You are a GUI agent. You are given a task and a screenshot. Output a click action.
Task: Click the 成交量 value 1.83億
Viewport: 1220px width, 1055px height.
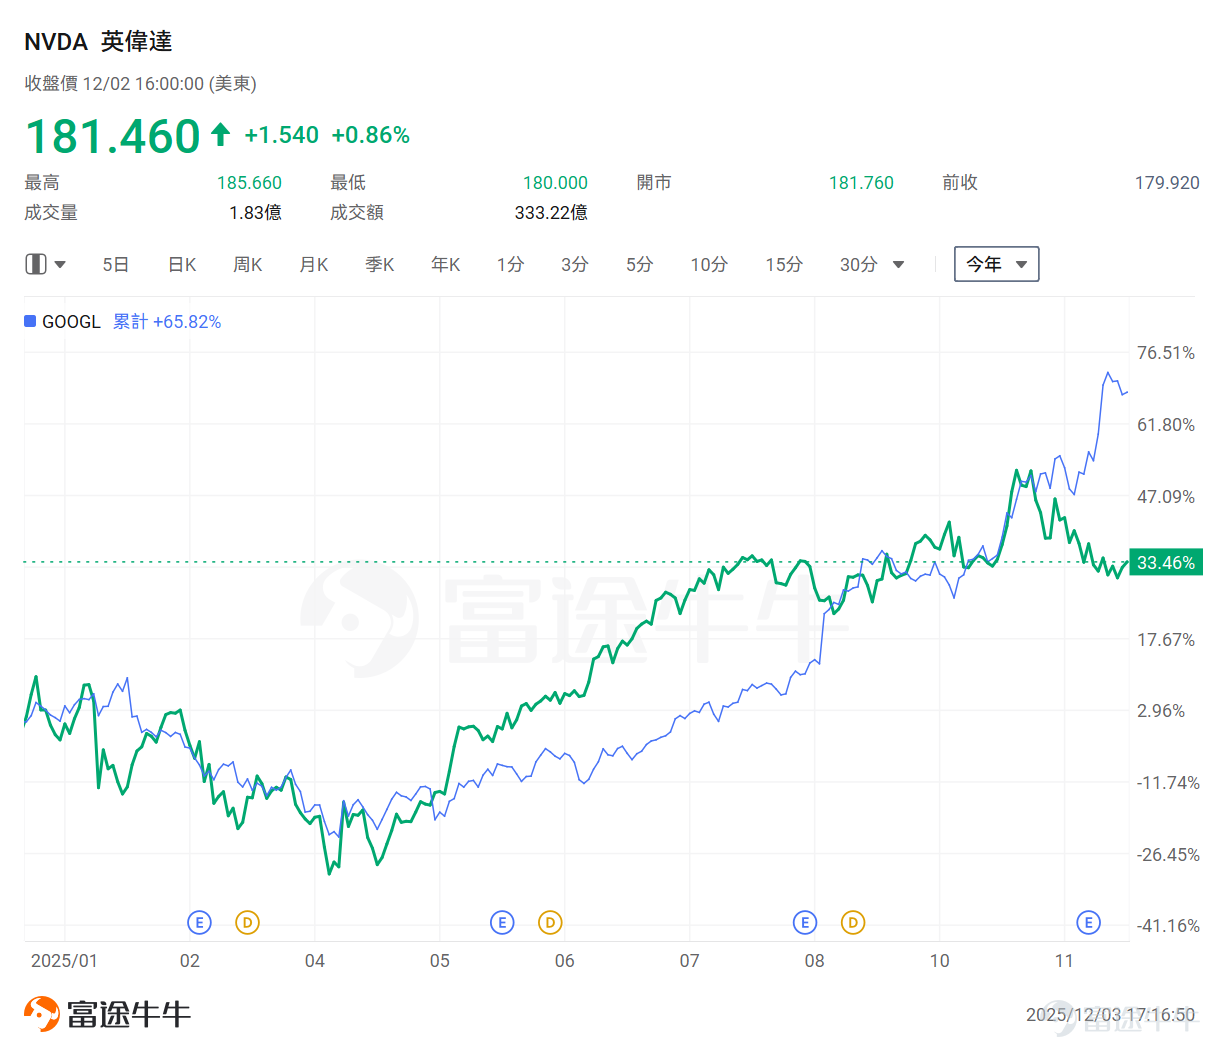[255, 213]
